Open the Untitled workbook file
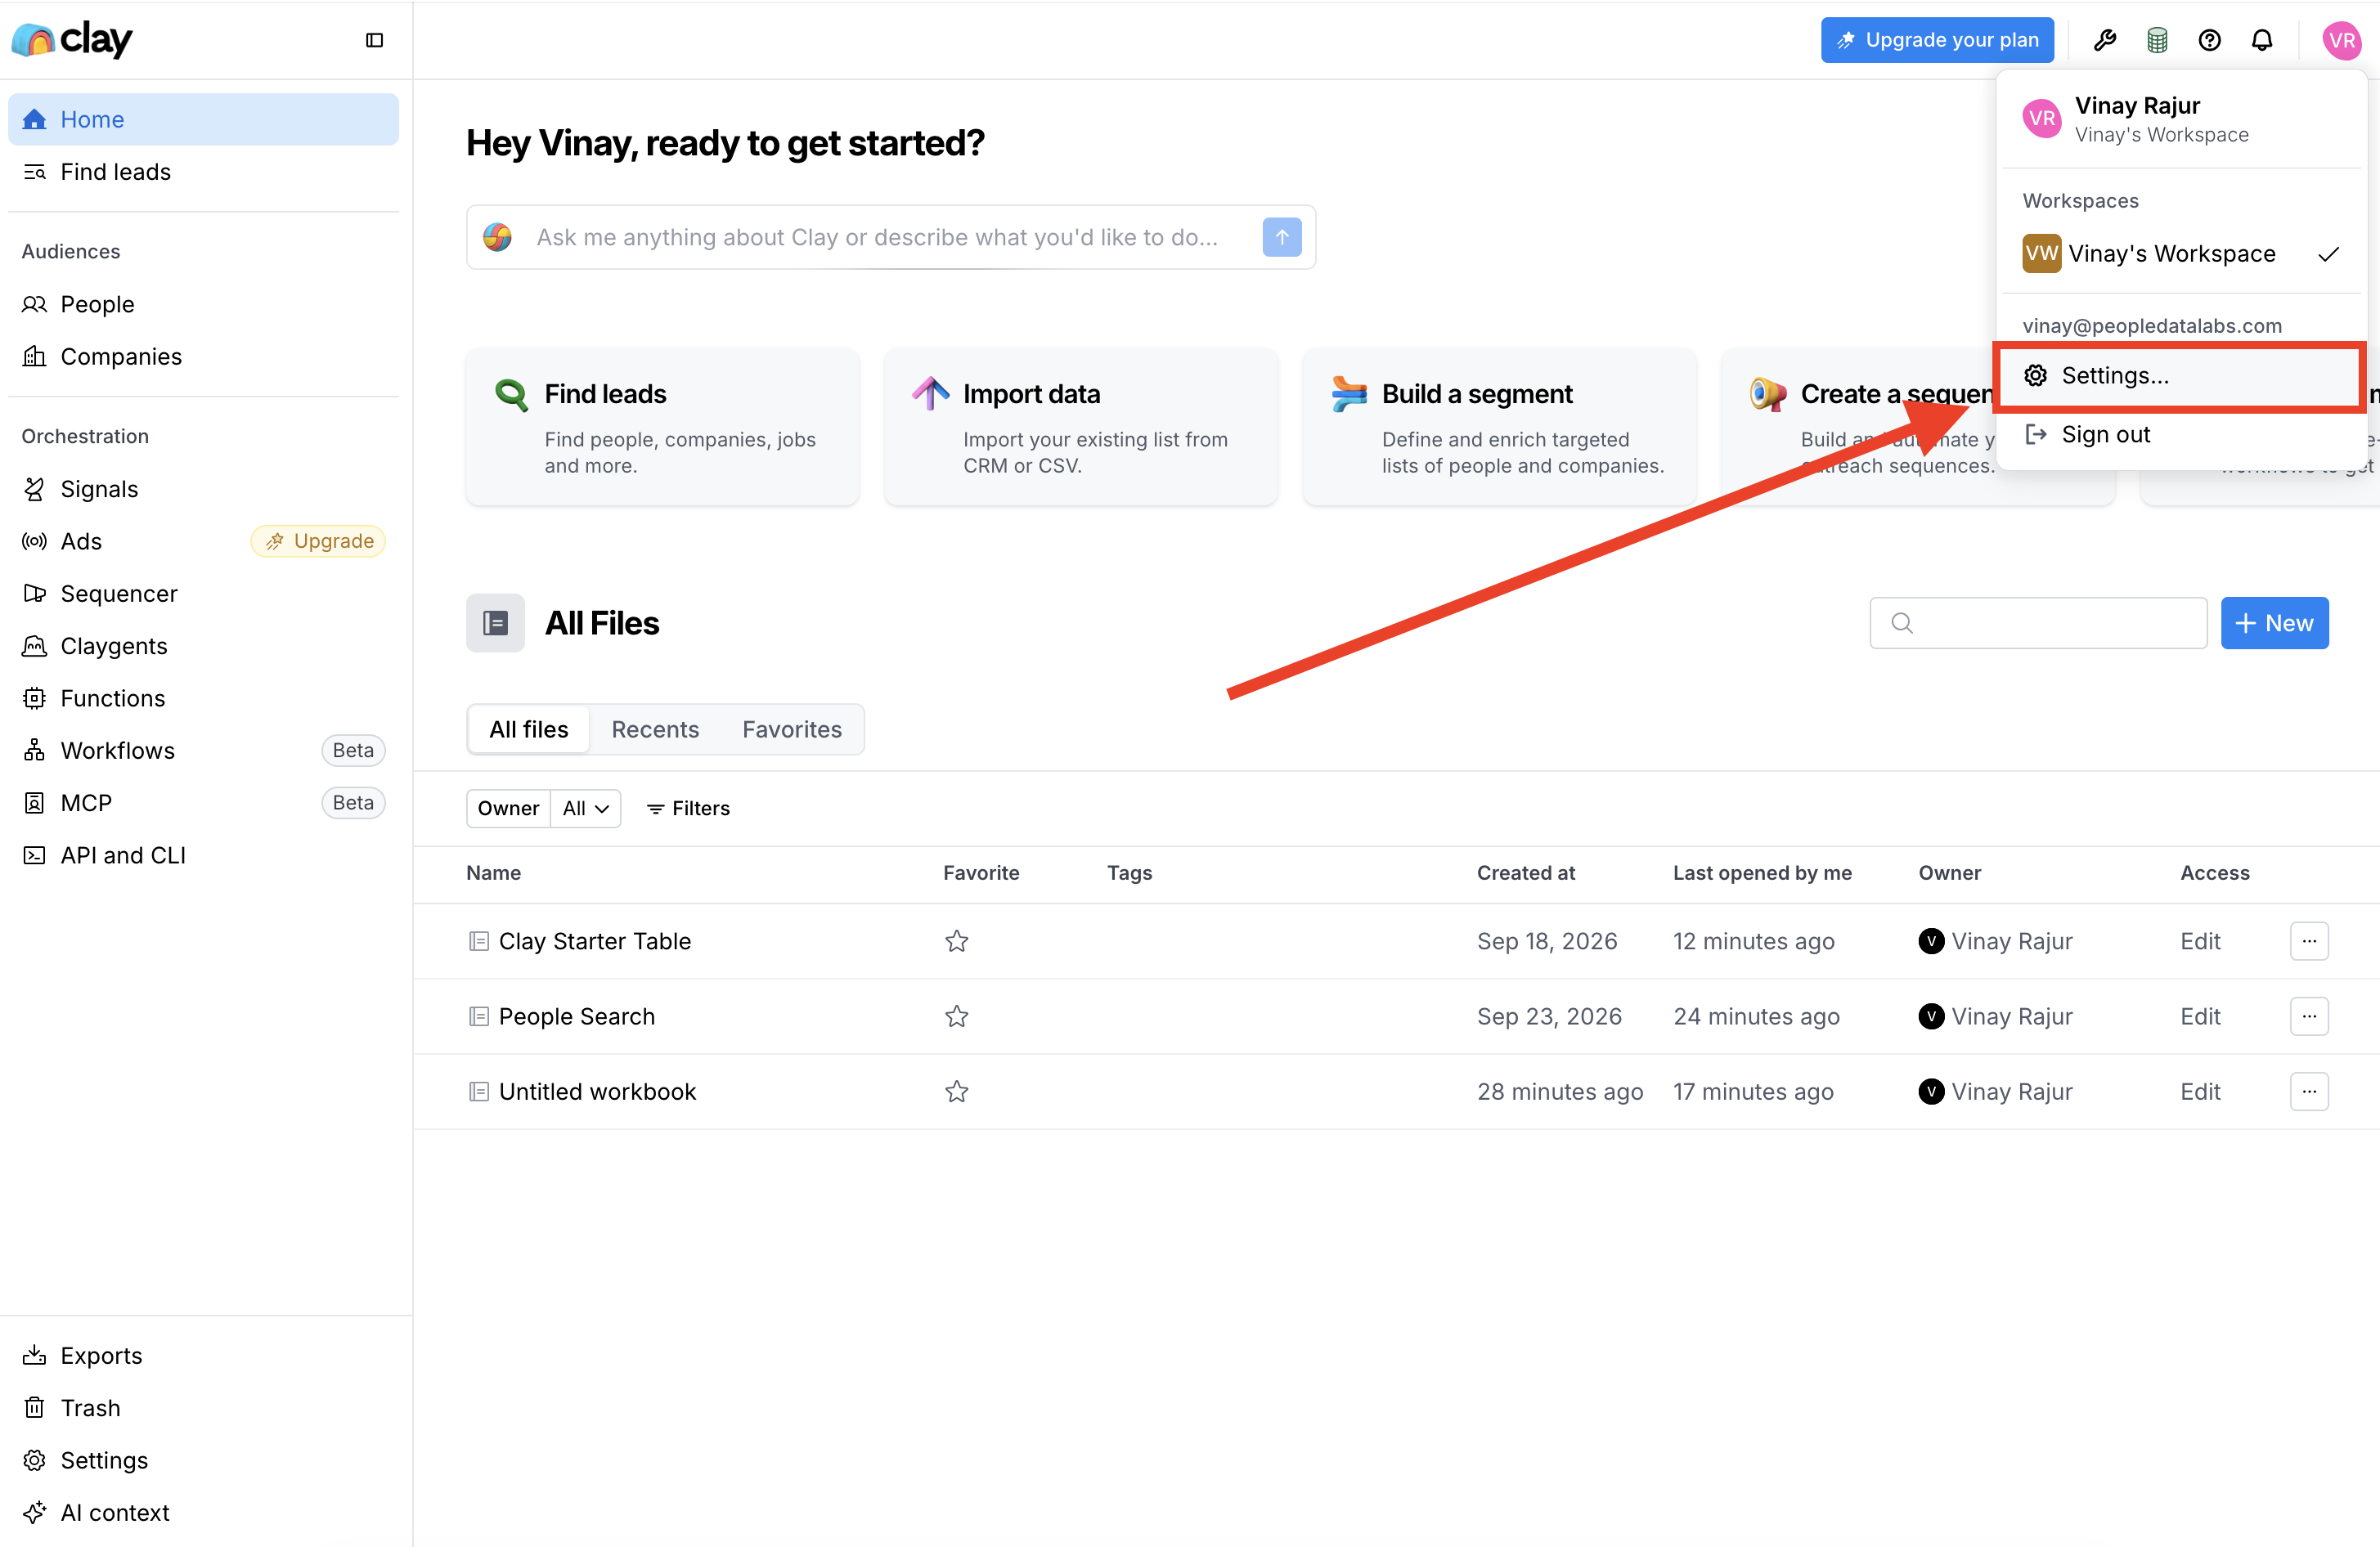 coord(598,1091)
